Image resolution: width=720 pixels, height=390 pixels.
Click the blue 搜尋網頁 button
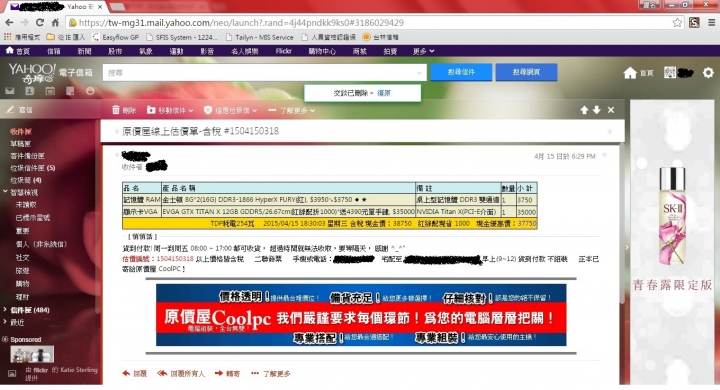pyautogui.click(x=526, y=72)
